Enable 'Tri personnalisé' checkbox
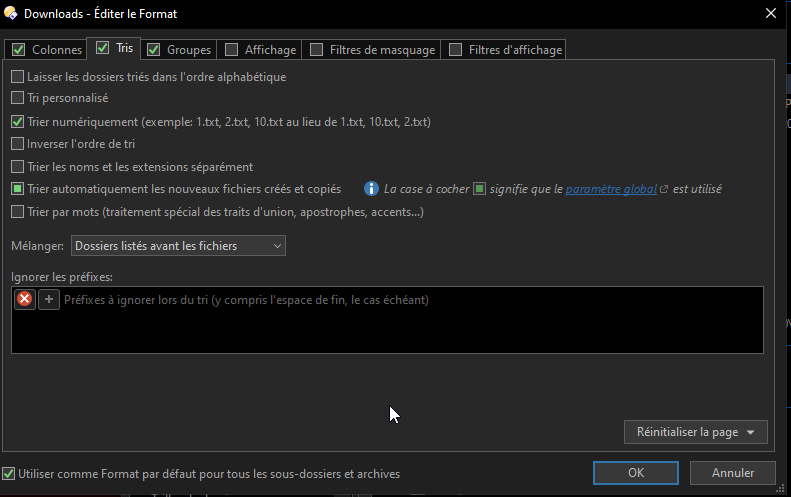This screenshot has height=497, width=791. pos(18,98)
